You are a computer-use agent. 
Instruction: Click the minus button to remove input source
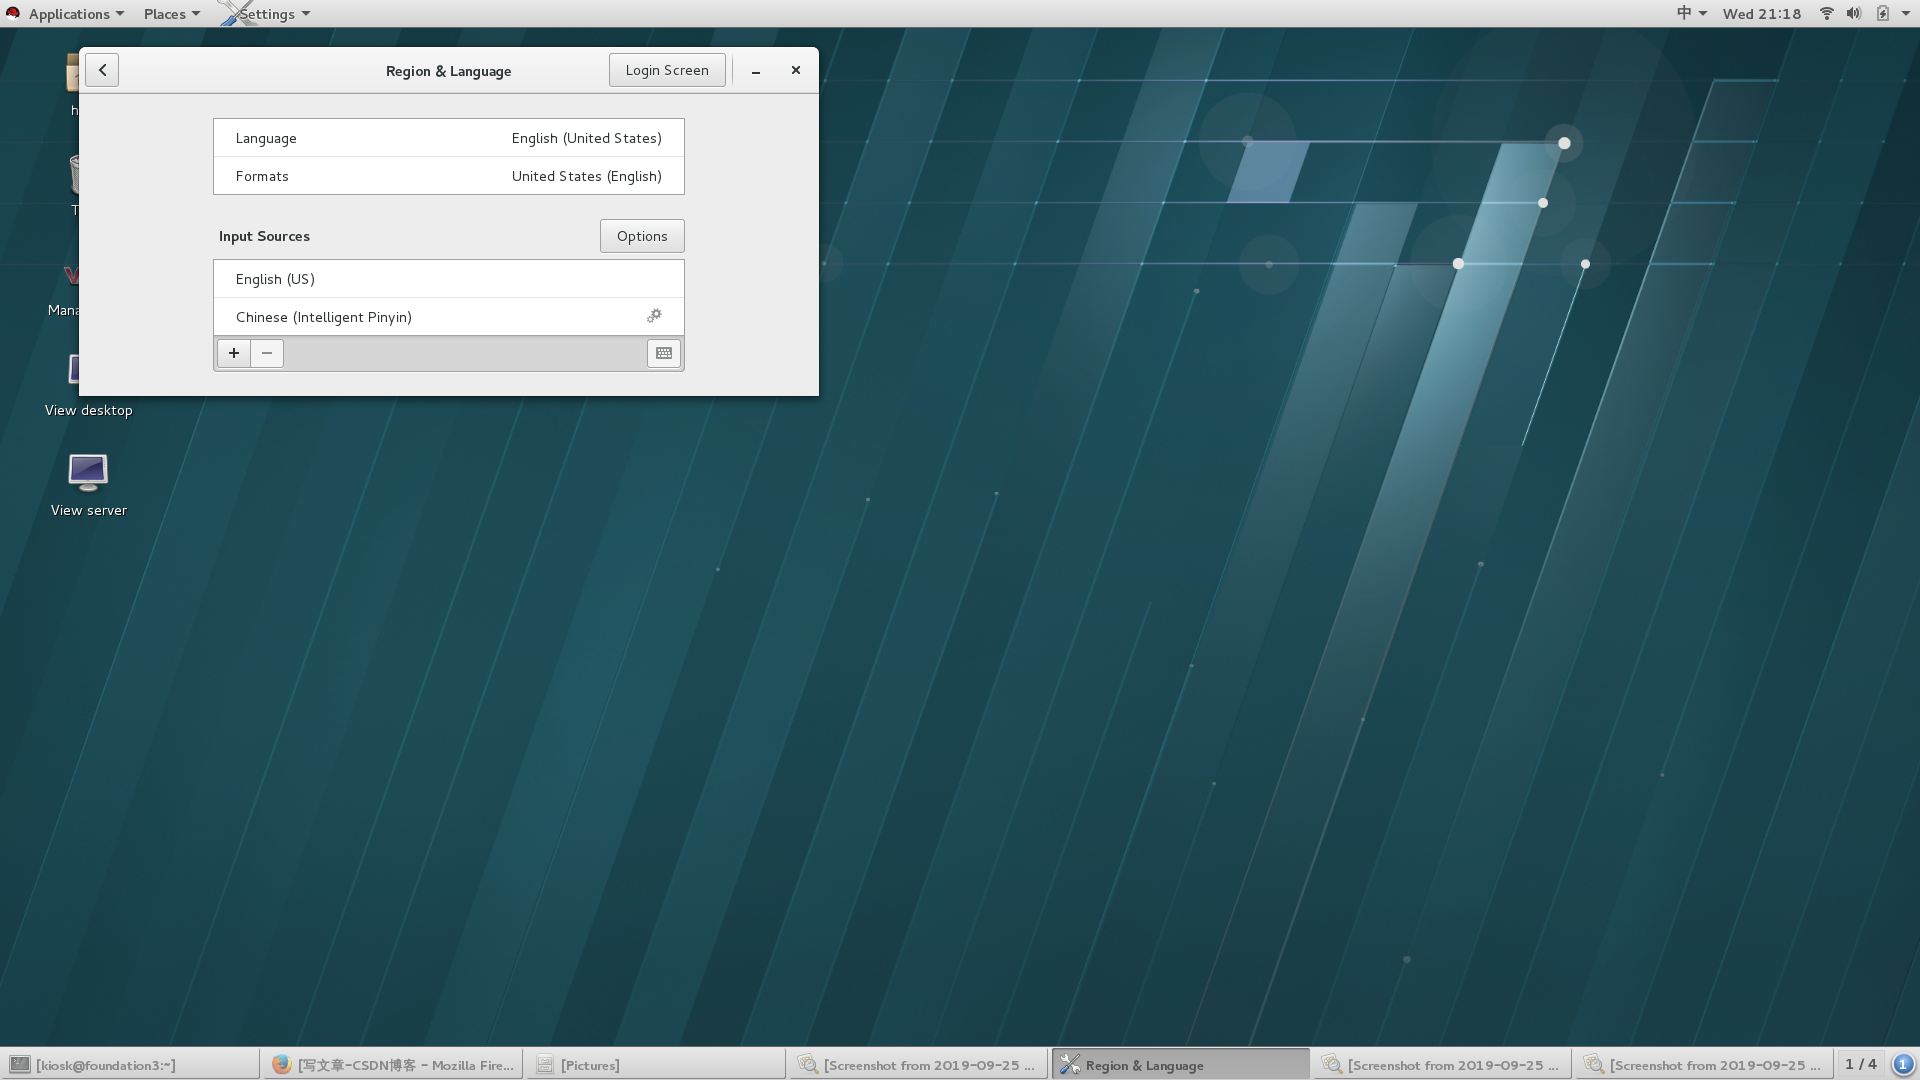point(267,353)
